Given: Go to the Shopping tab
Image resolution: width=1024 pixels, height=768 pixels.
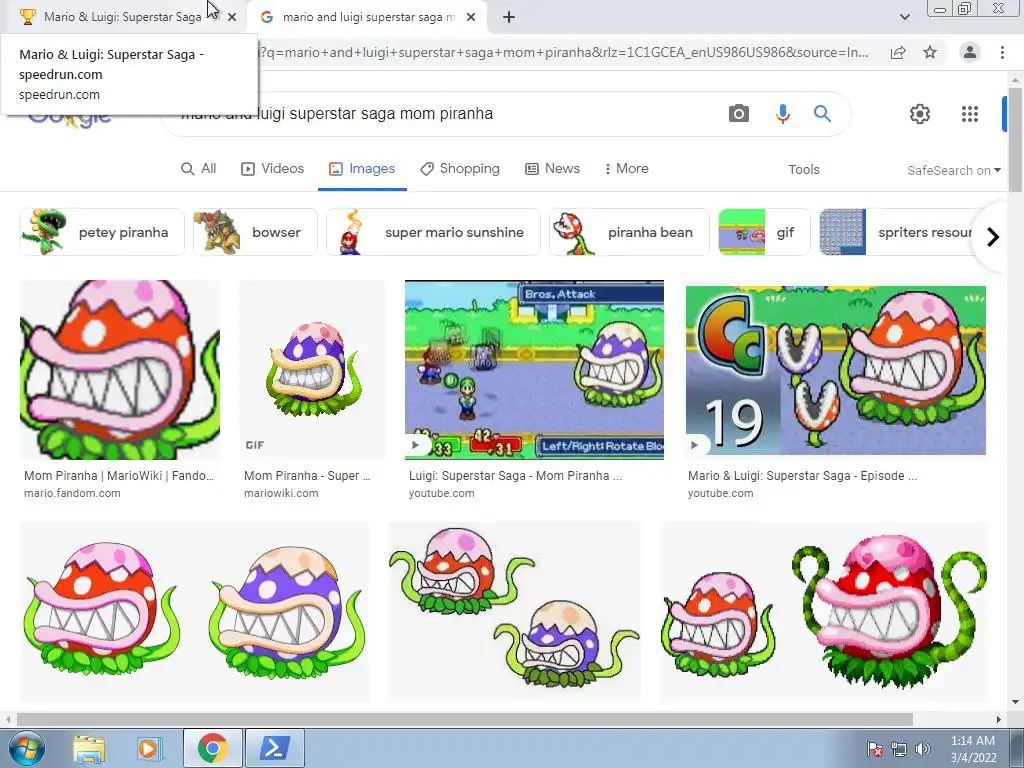Looking at the screenshot, I should click(460, 168).
